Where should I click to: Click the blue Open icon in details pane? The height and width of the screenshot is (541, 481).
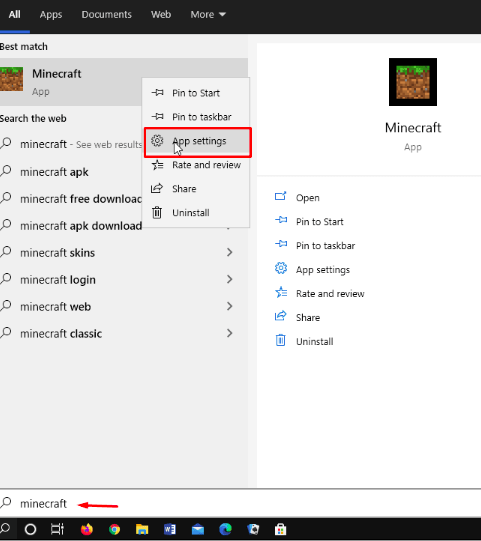coord(281,196)
